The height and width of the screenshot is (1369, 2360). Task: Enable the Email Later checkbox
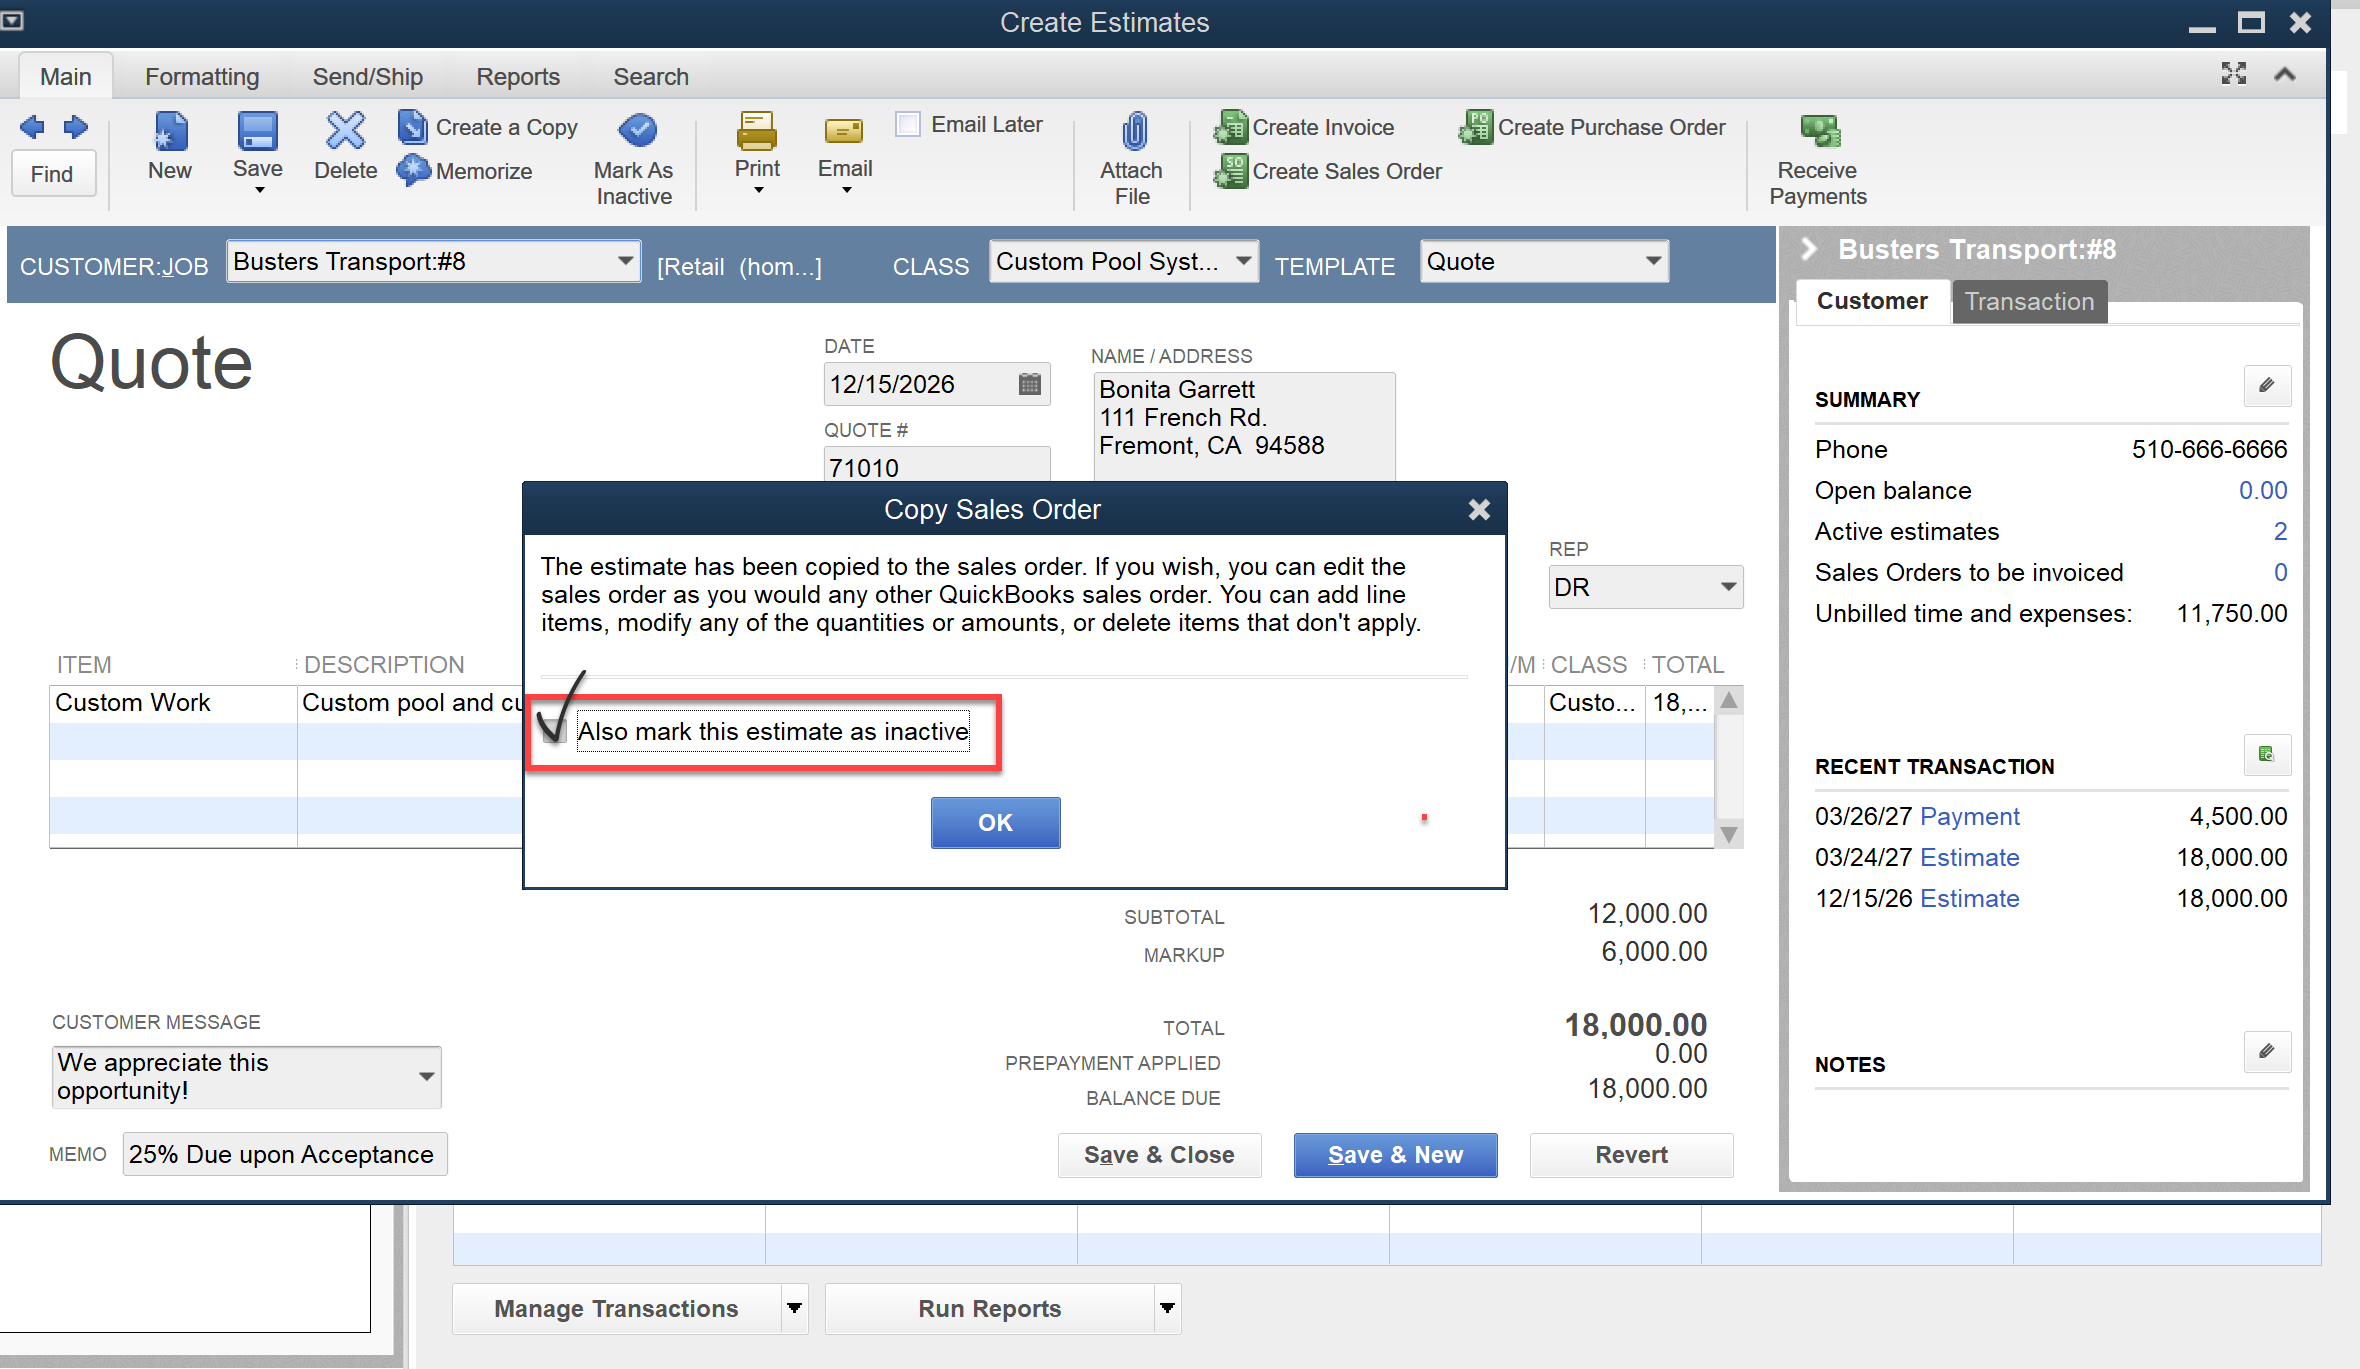click(908, 125)
